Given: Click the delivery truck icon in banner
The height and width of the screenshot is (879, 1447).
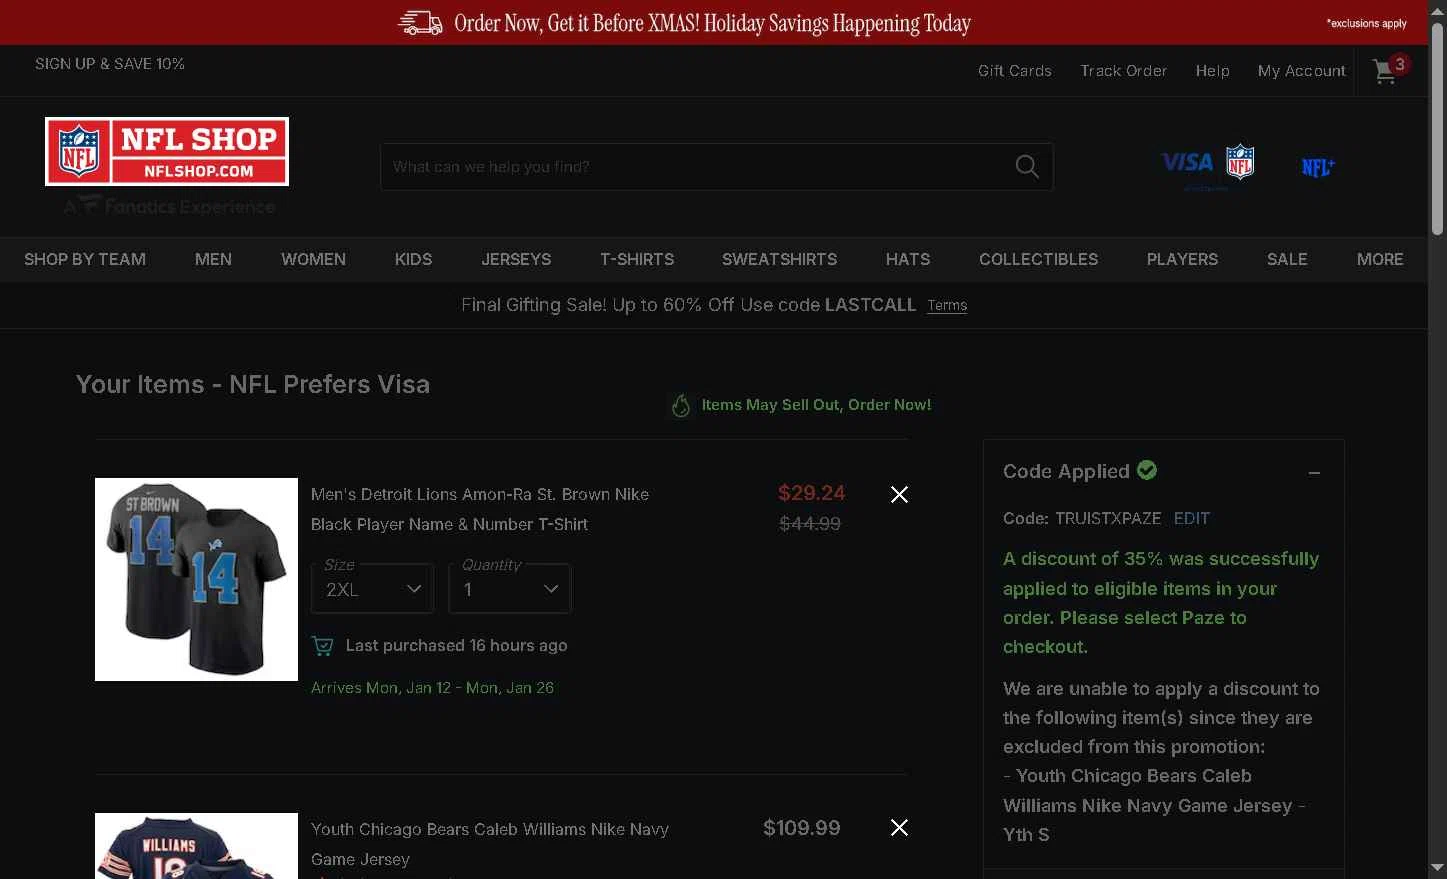Looking at the screenshot, I should 420,23.
